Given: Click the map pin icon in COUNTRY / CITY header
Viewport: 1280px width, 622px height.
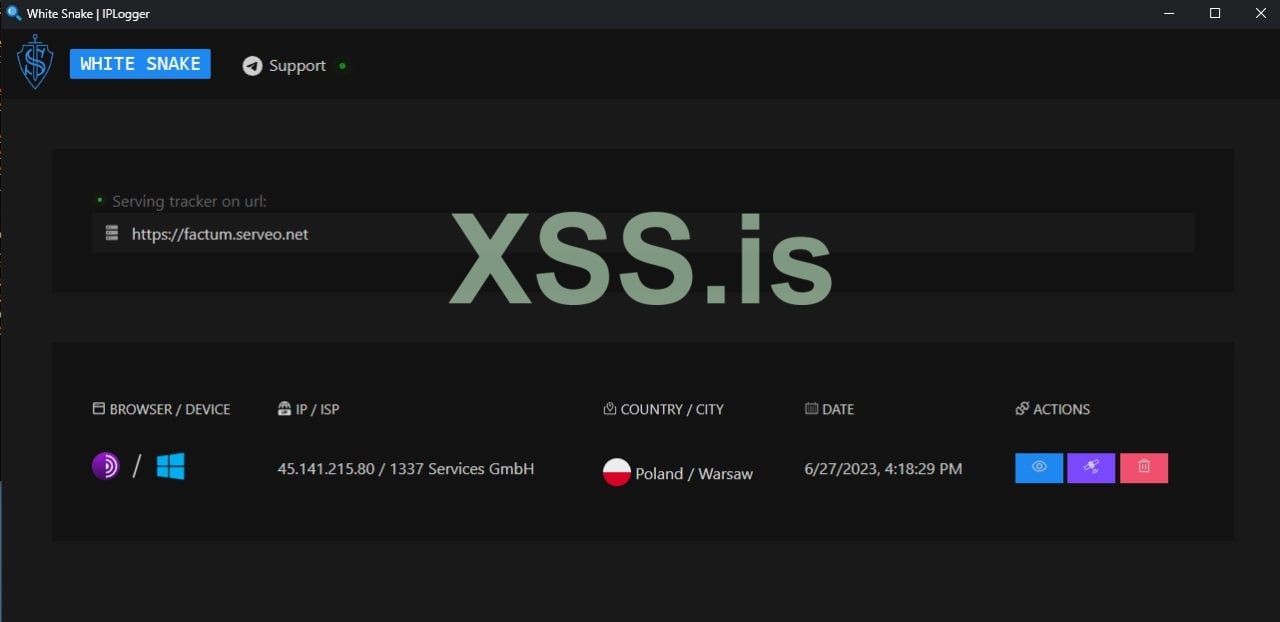Looking at the screenshot, I should point(610,409).
